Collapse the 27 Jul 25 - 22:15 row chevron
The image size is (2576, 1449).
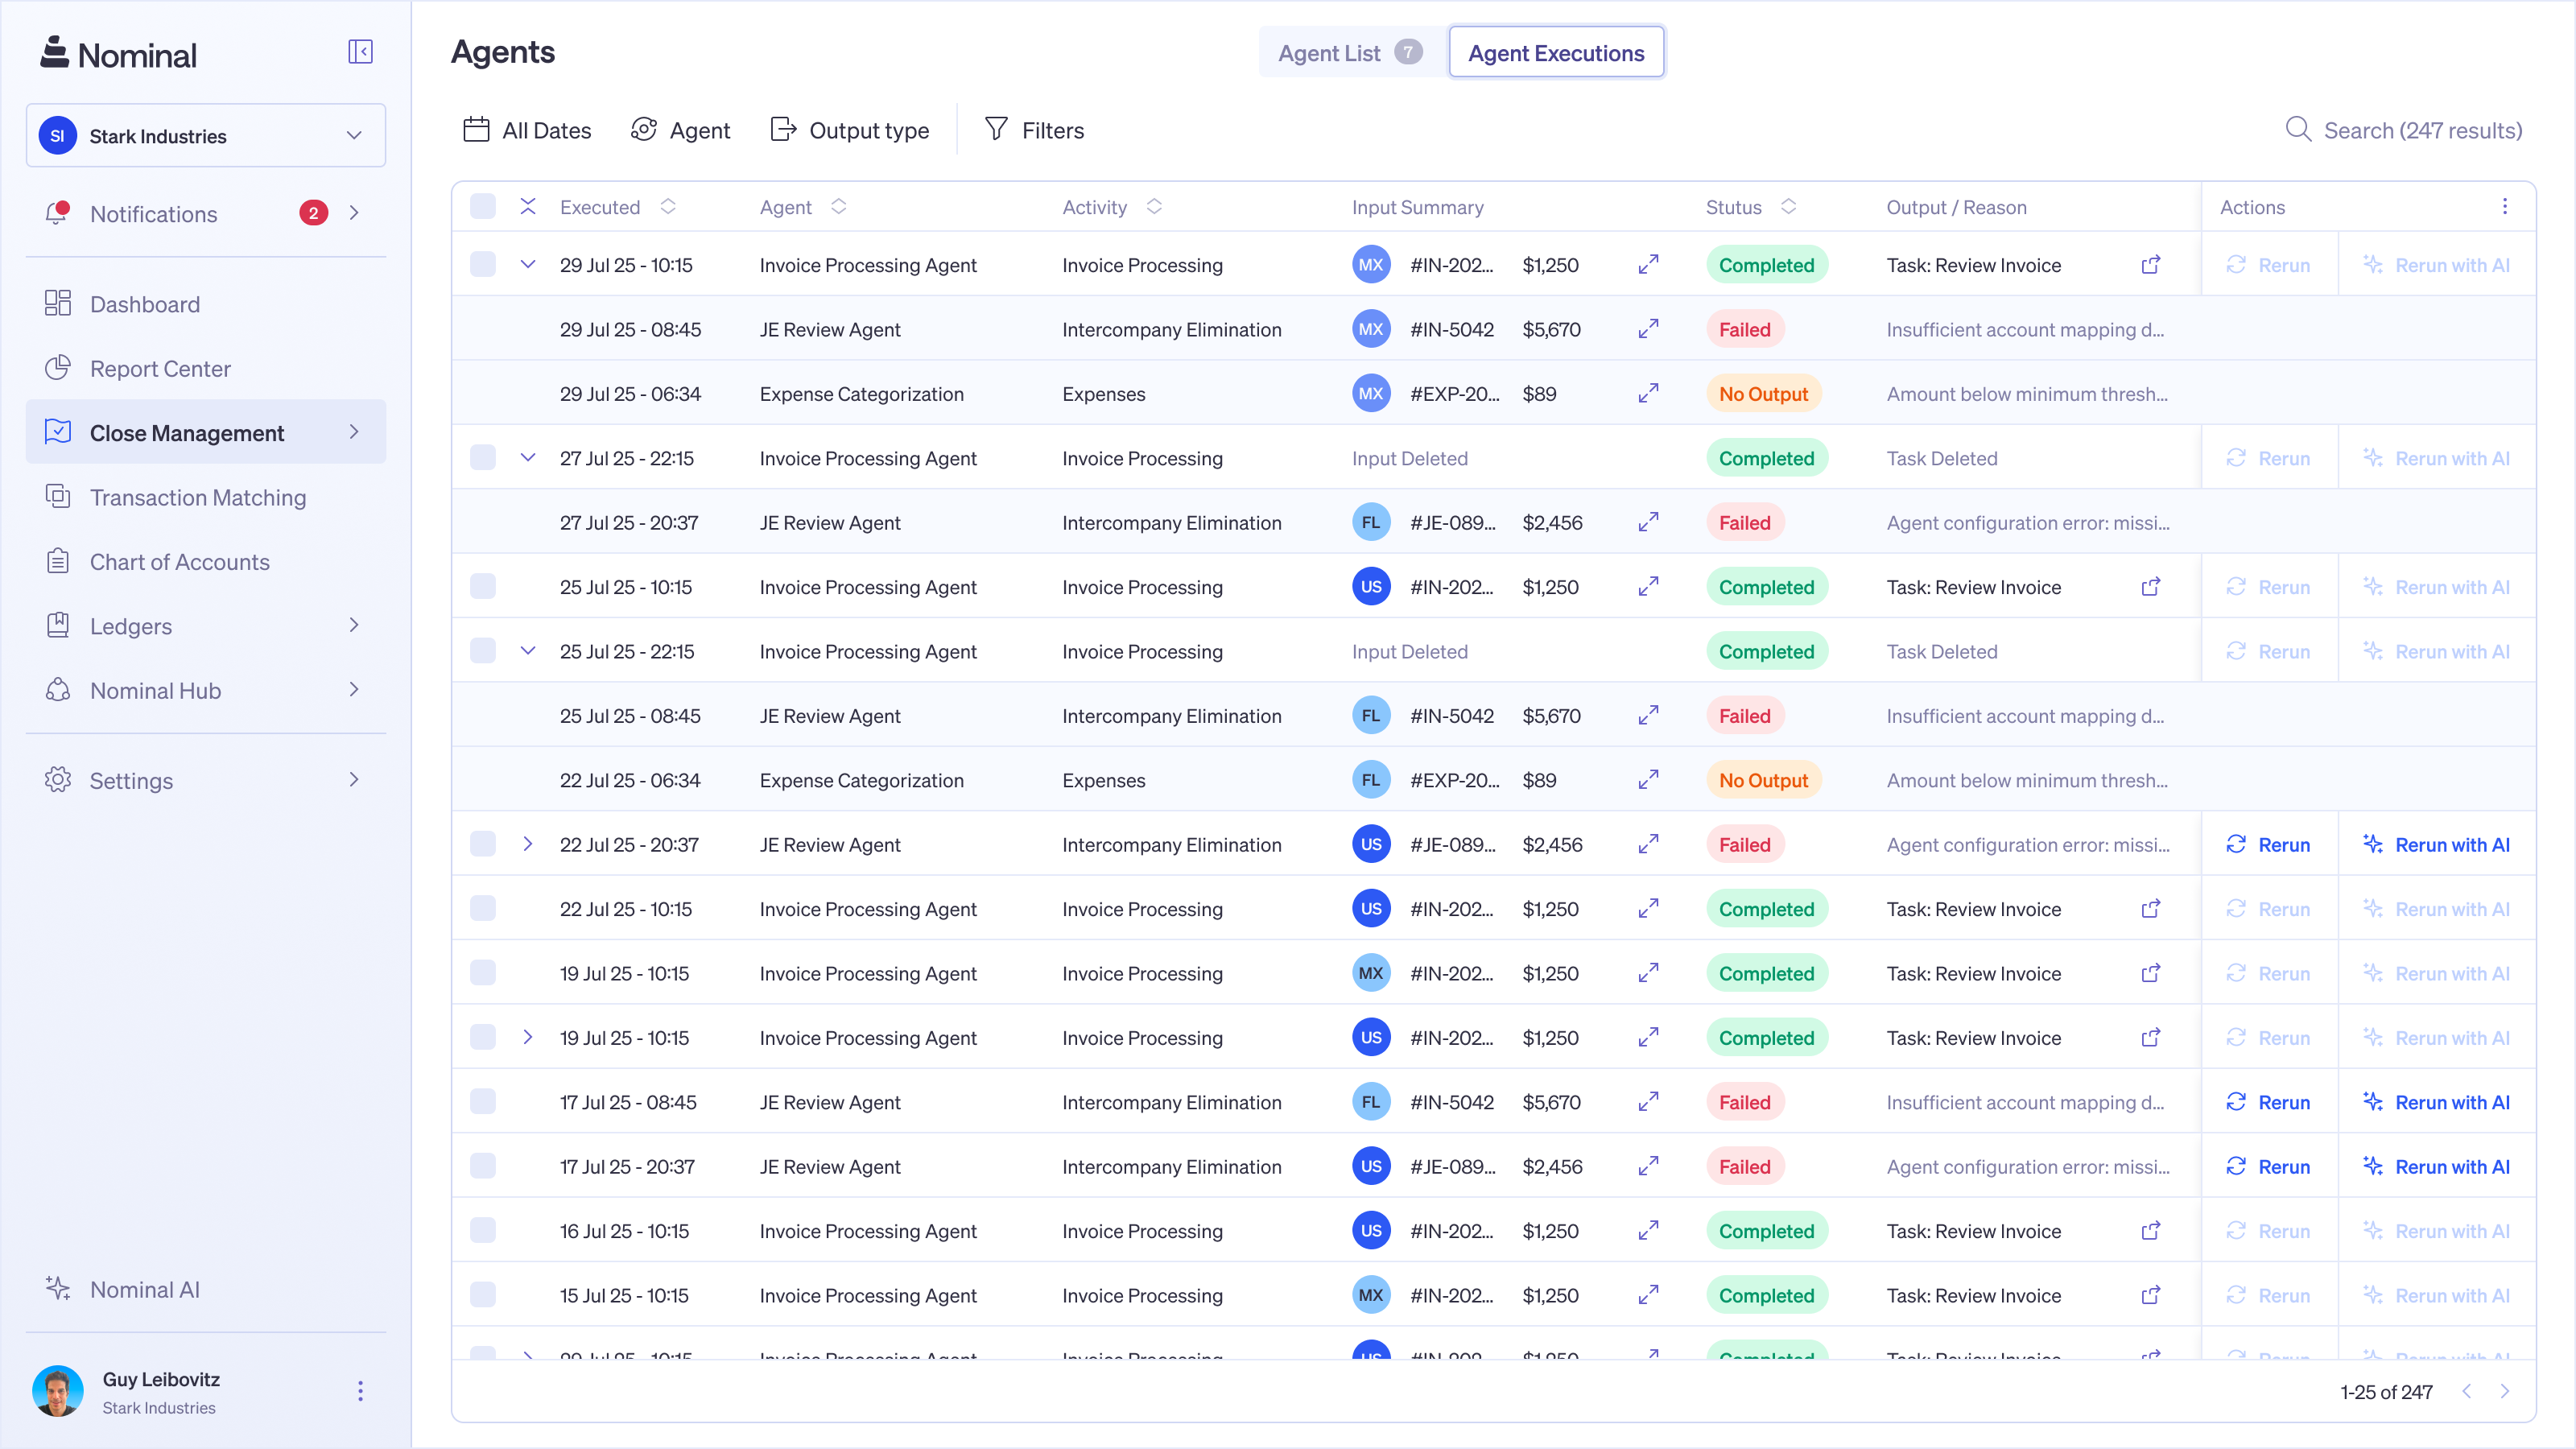click(x=529, y=457)
